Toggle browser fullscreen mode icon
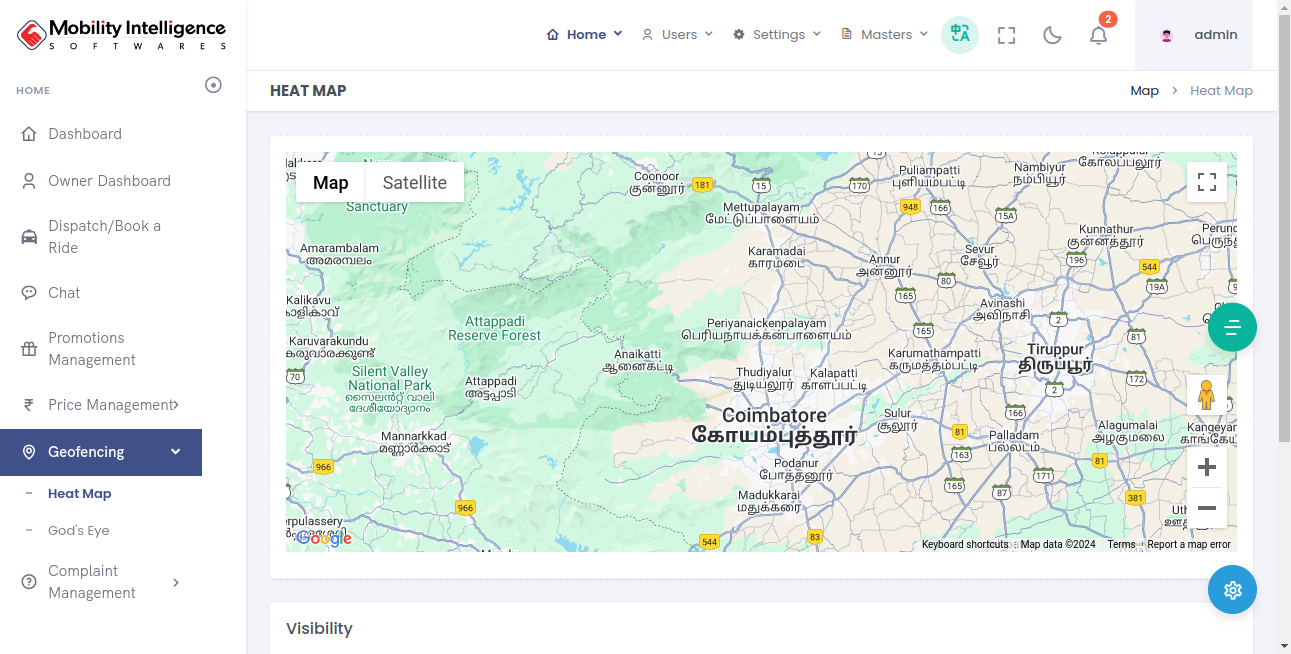The image size is (1291, 654). pyautogui.click(x=1006, y=35)
